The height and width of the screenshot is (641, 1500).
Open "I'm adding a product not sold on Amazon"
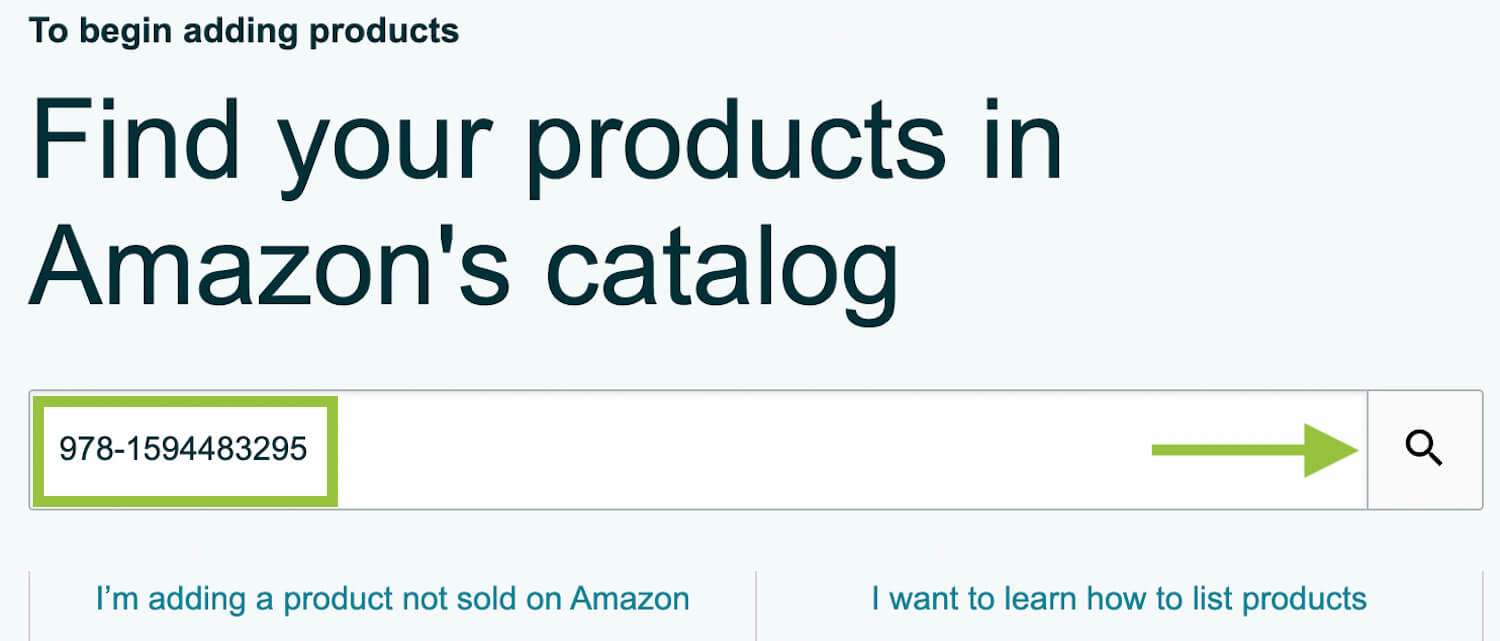click(392, 599)
